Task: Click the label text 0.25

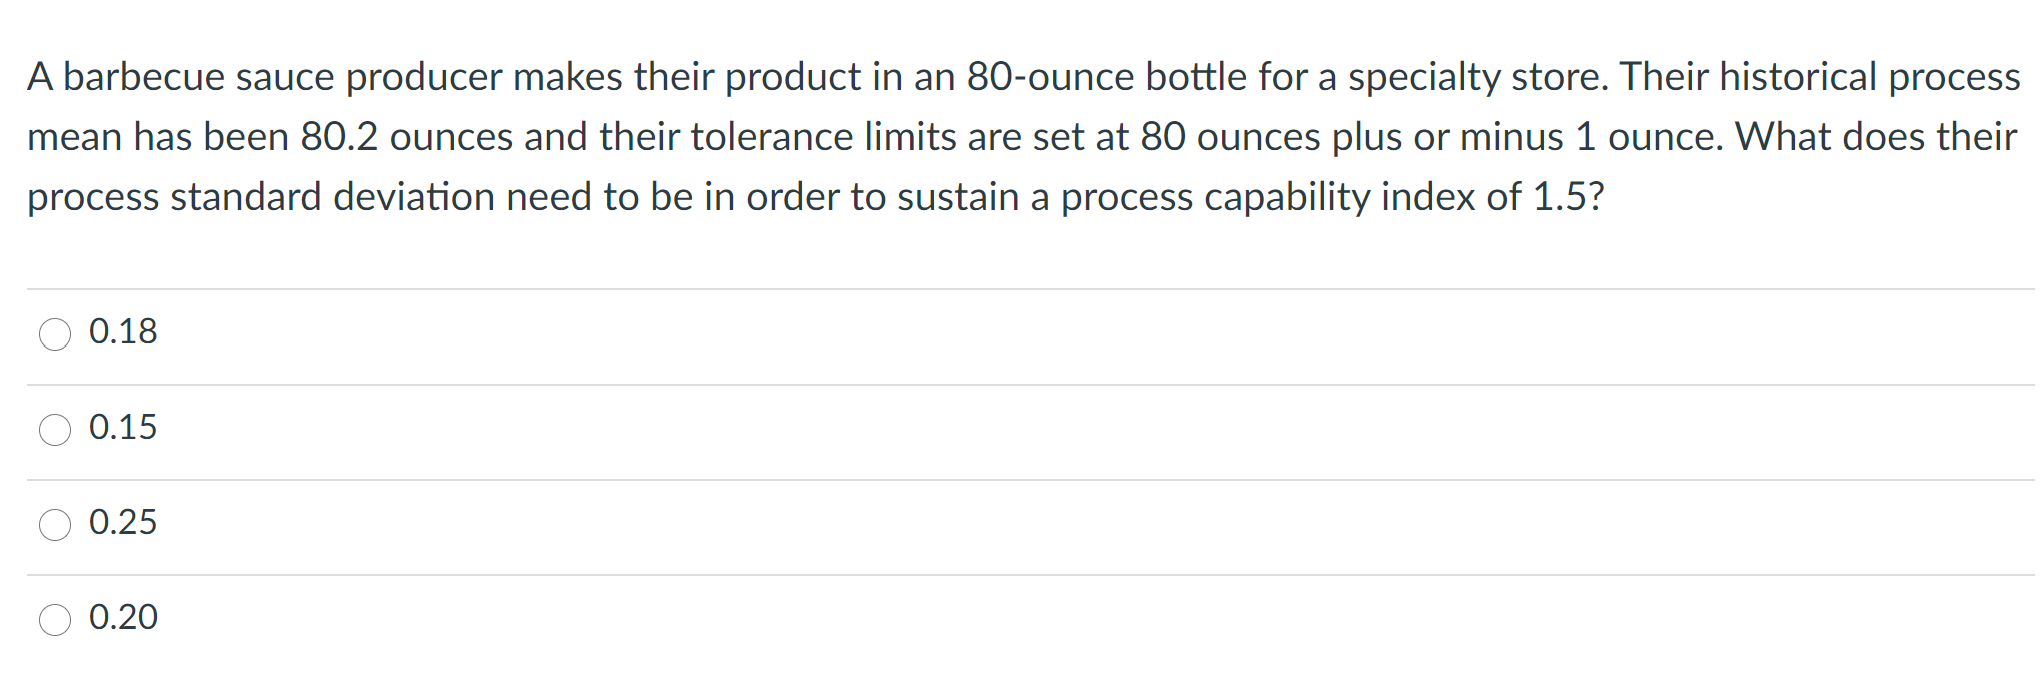Action: [123, 522]
